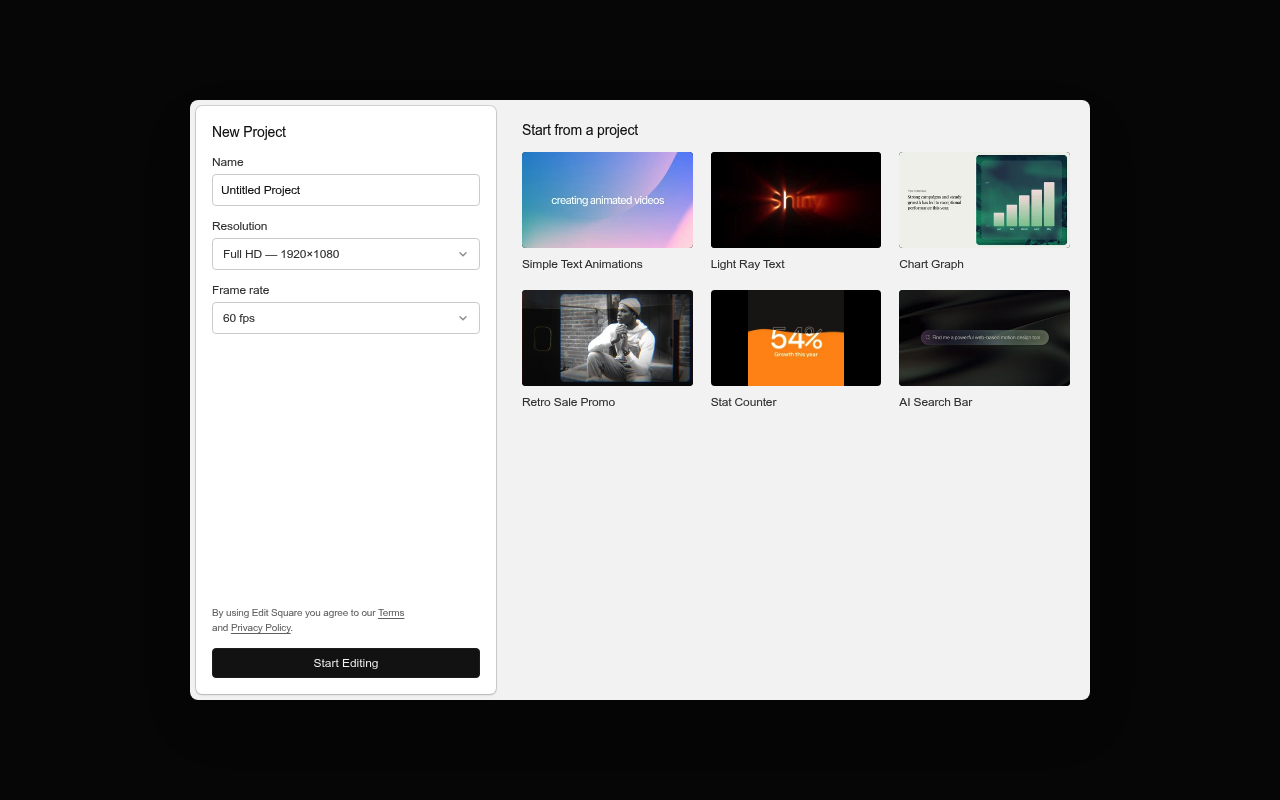Select the Stat Counter thumbnail
This screenshot has width=1280, height=800.
pos(796,338)
